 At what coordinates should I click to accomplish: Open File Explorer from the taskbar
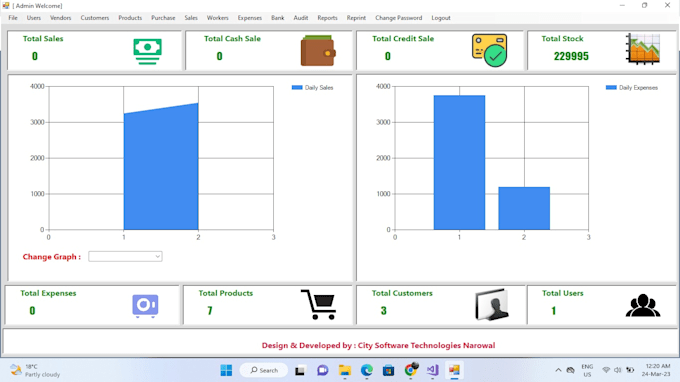point(345,370)
